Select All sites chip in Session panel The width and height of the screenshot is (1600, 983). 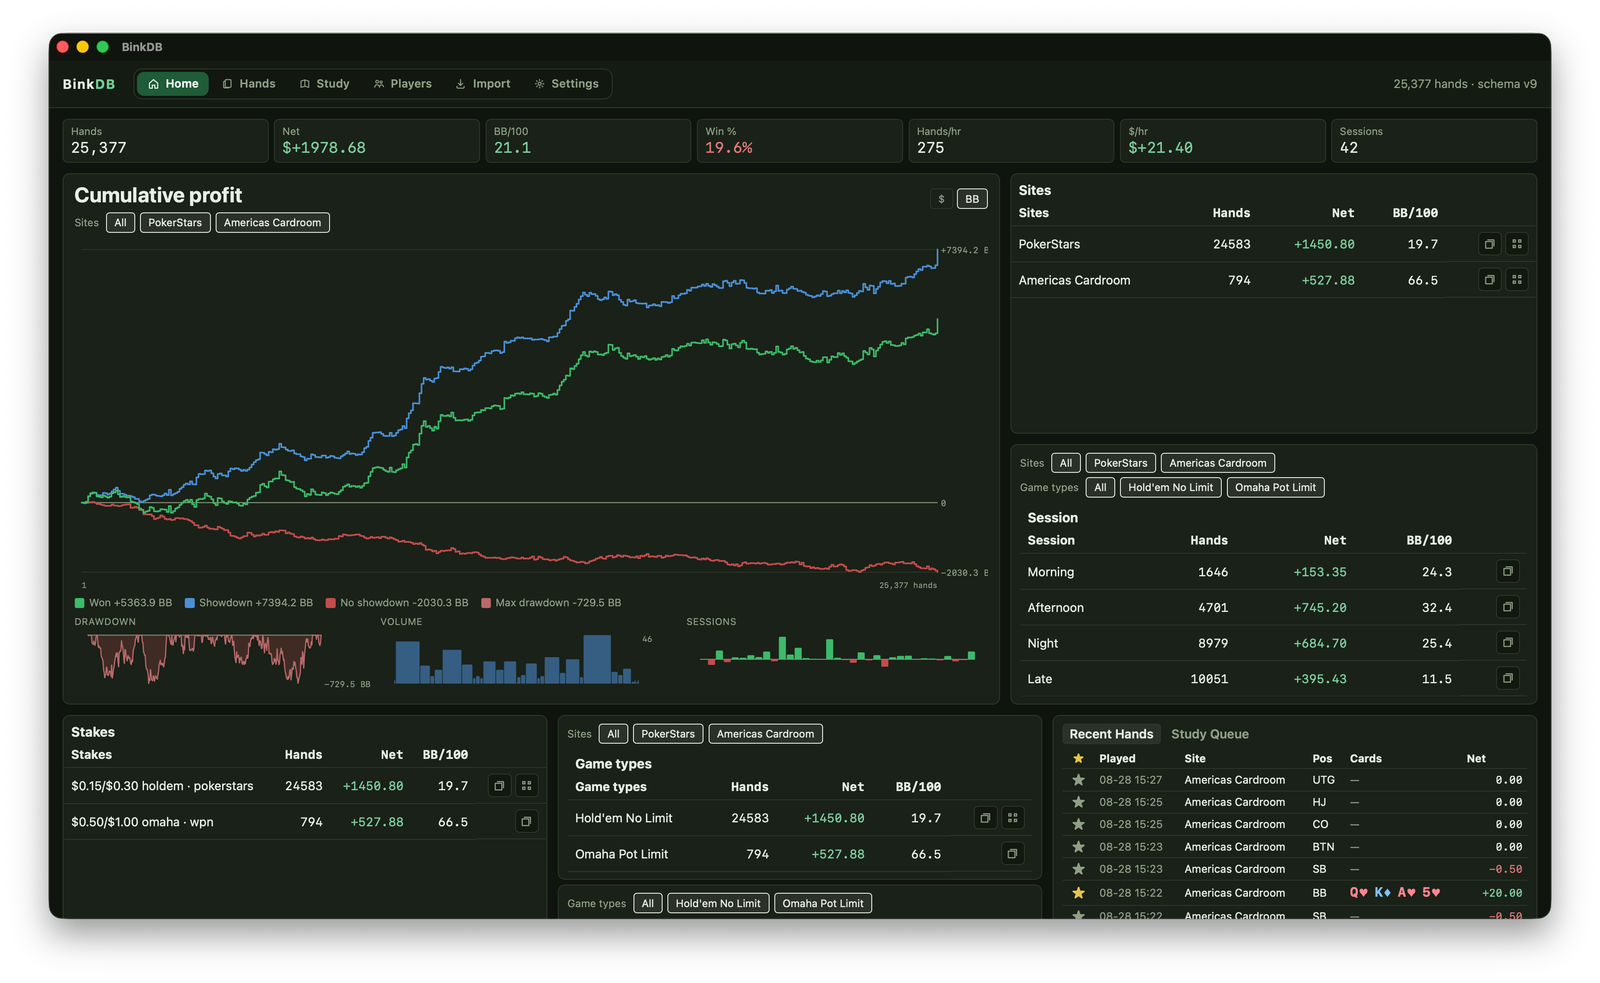click(x=1066, y=463)
